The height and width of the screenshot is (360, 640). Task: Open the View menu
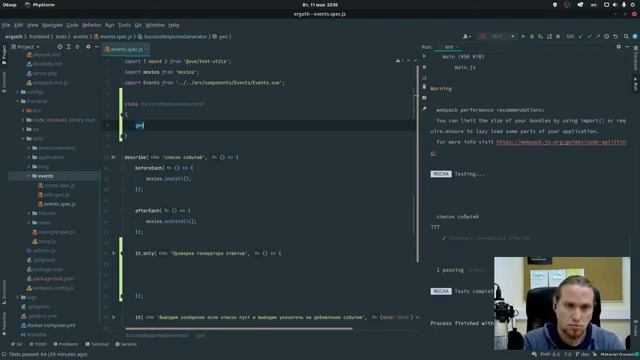pyautogui.click(x=33, y=25)
